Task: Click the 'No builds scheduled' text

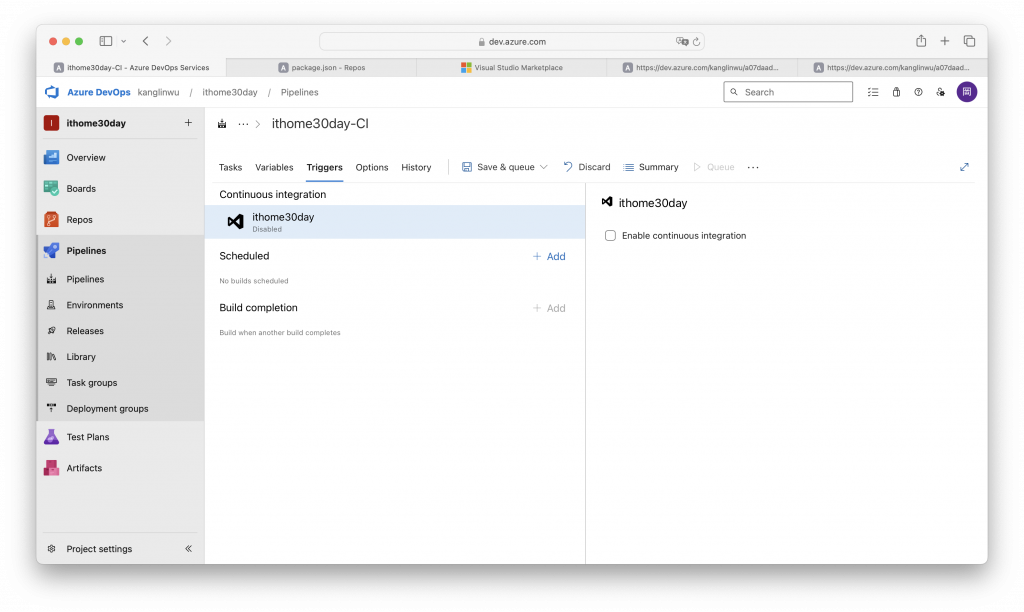Action: [x=253, y=281]
